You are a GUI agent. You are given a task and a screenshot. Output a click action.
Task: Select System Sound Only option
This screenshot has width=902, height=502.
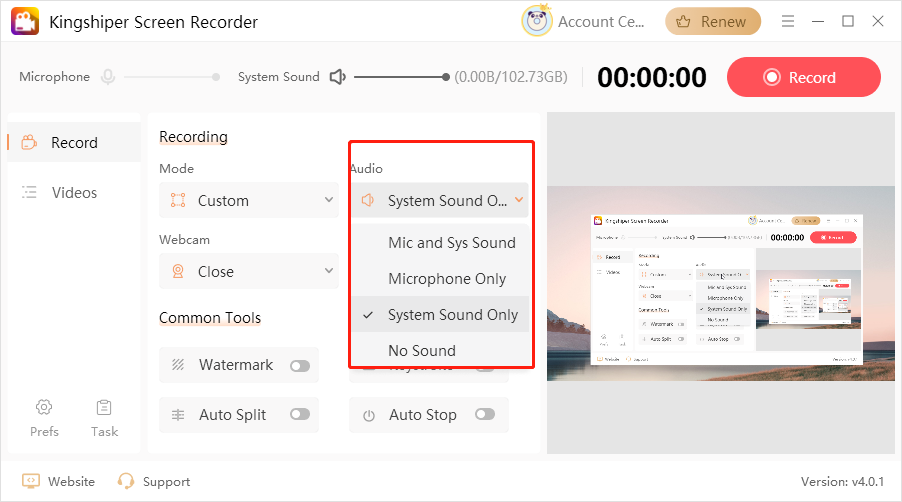click(x=440, y=315)
